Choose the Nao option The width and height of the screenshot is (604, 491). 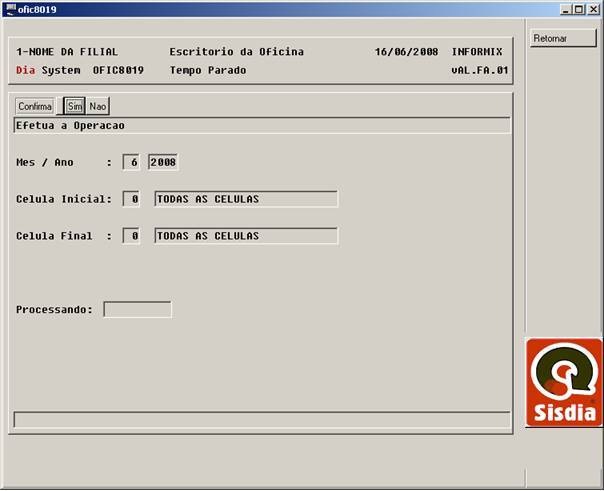98,106
